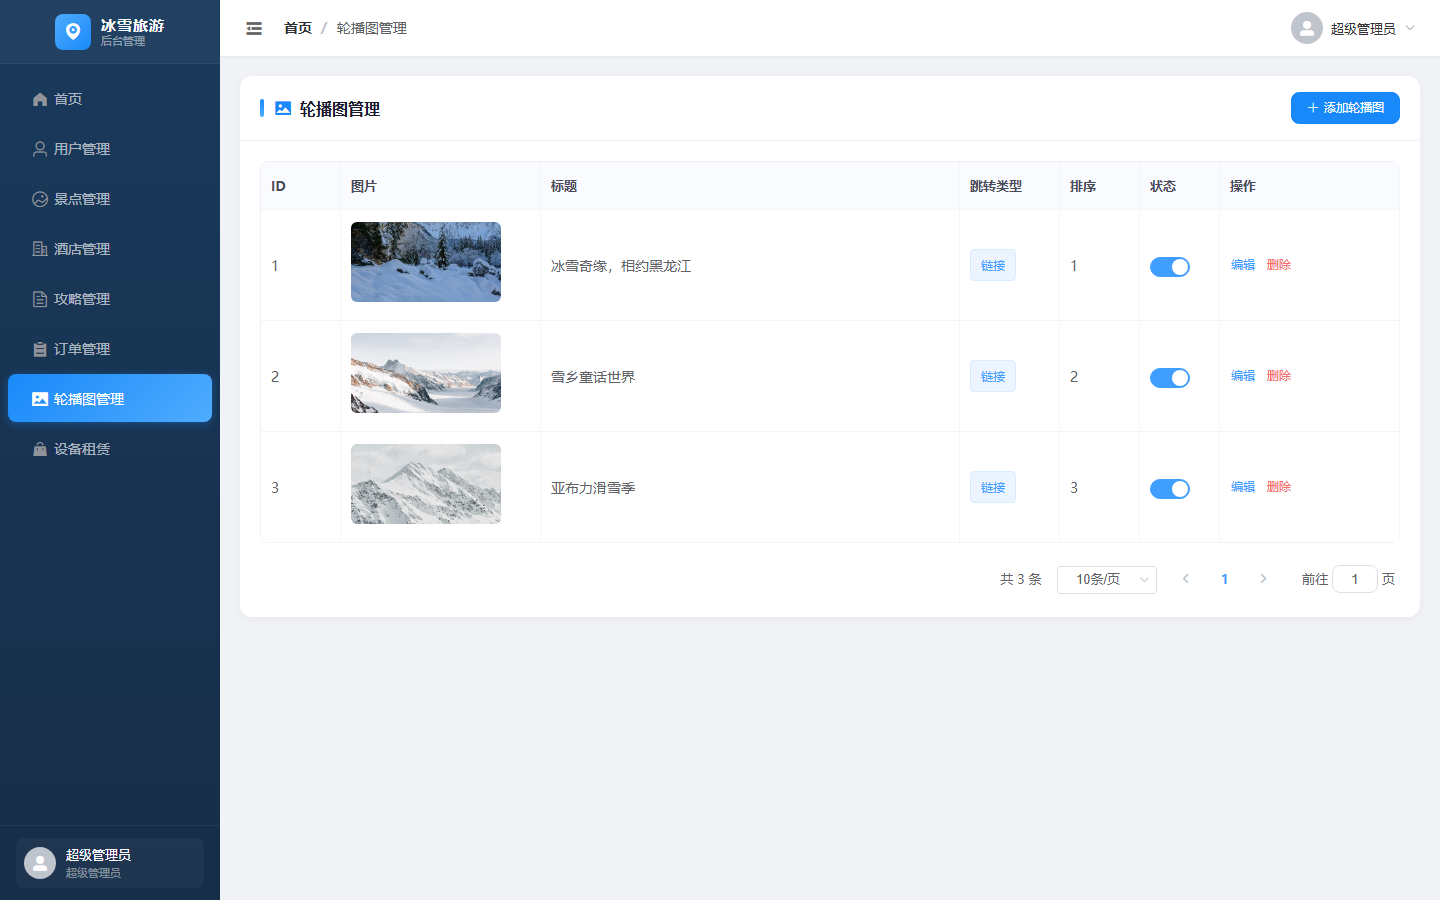
Task: Click the 订单管理 clipboard icon
Action: (40, 349)
